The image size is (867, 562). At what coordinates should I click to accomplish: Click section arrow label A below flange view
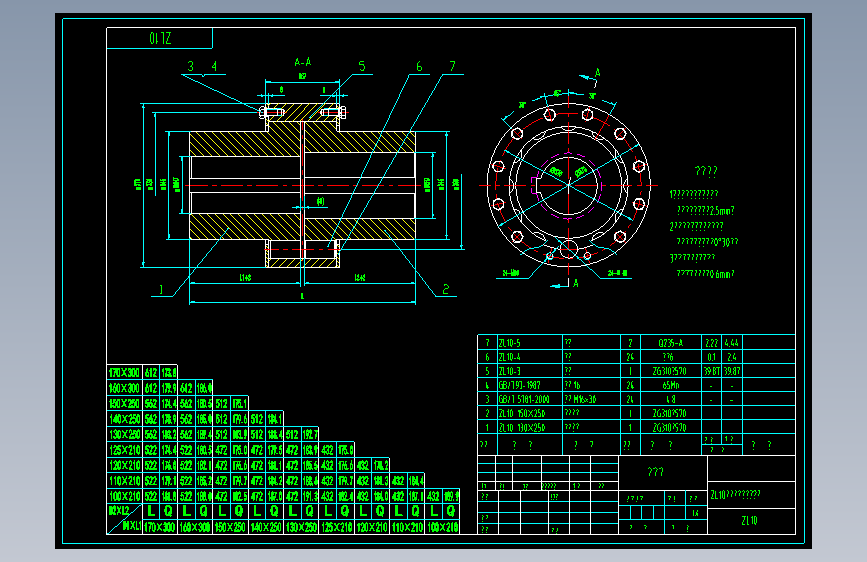click(x=576, y=283)
